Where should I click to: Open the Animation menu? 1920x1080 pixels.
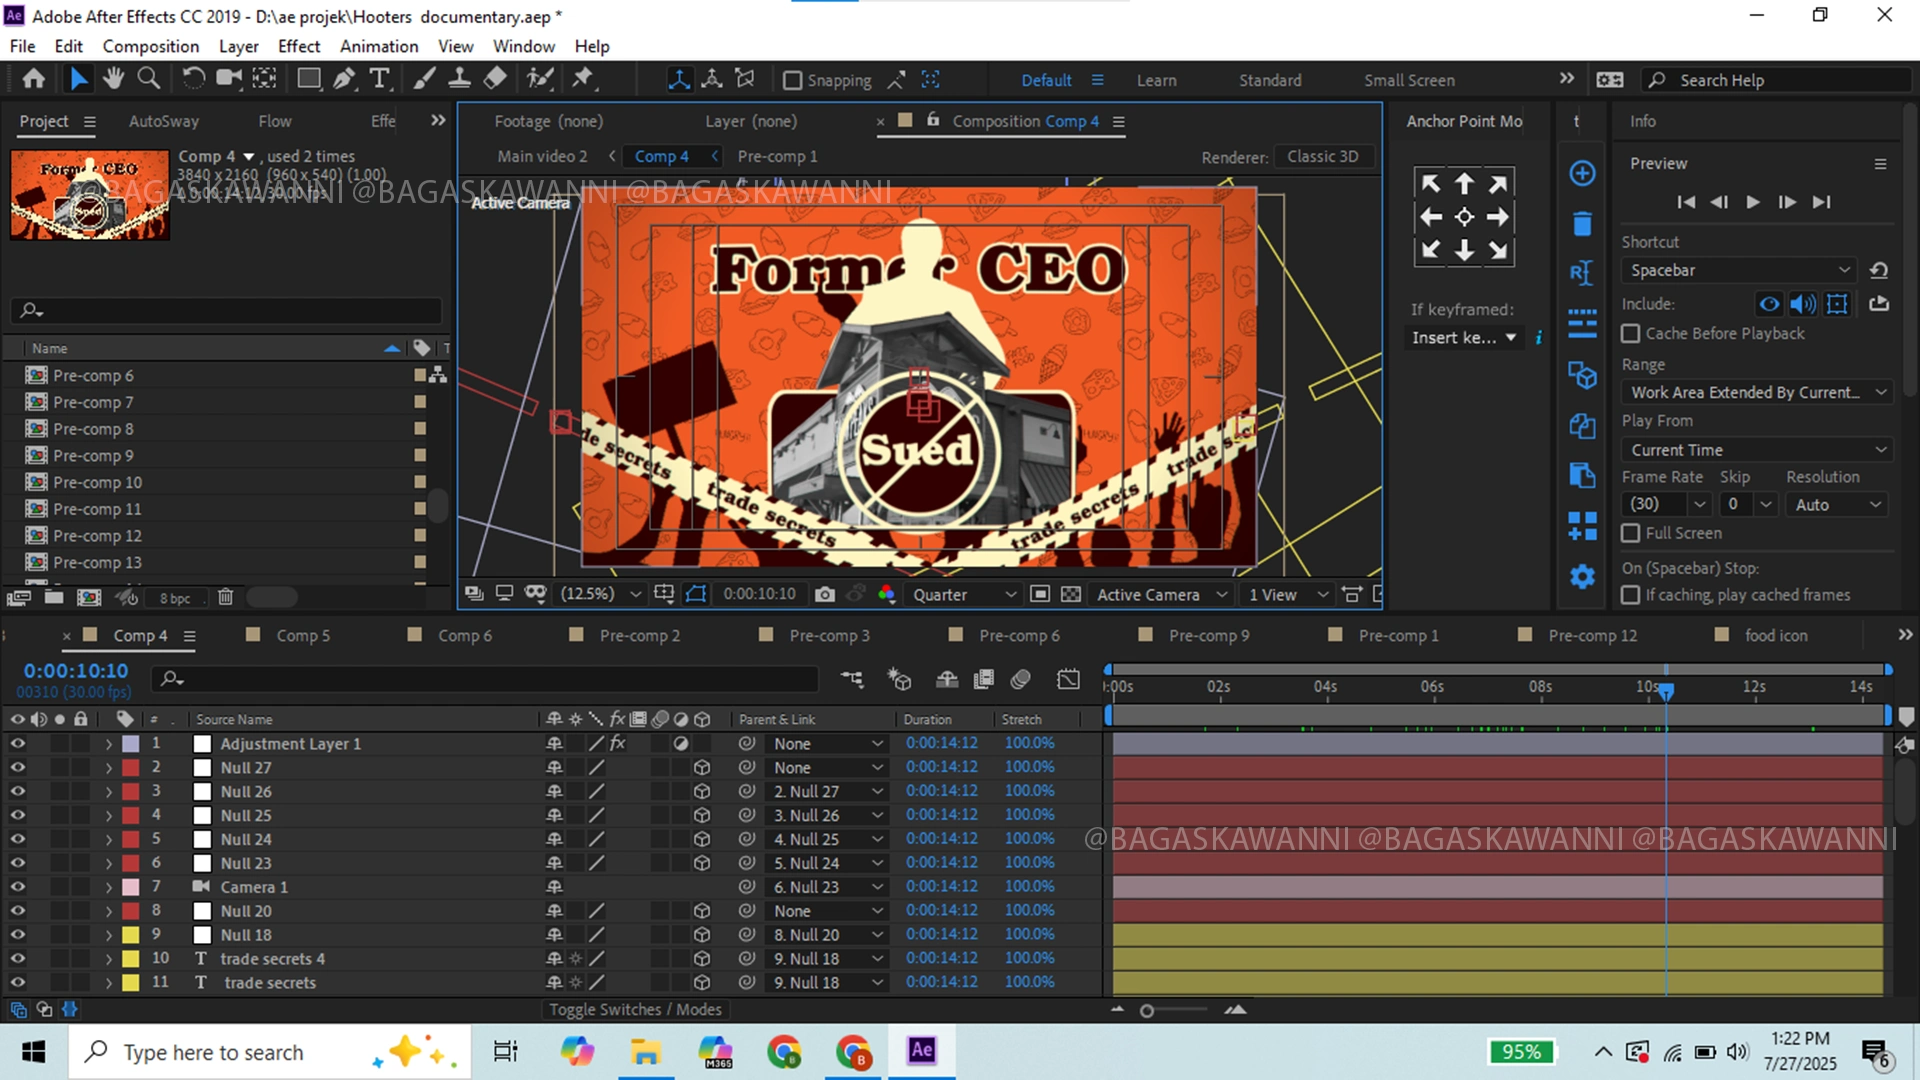point(378,46)
